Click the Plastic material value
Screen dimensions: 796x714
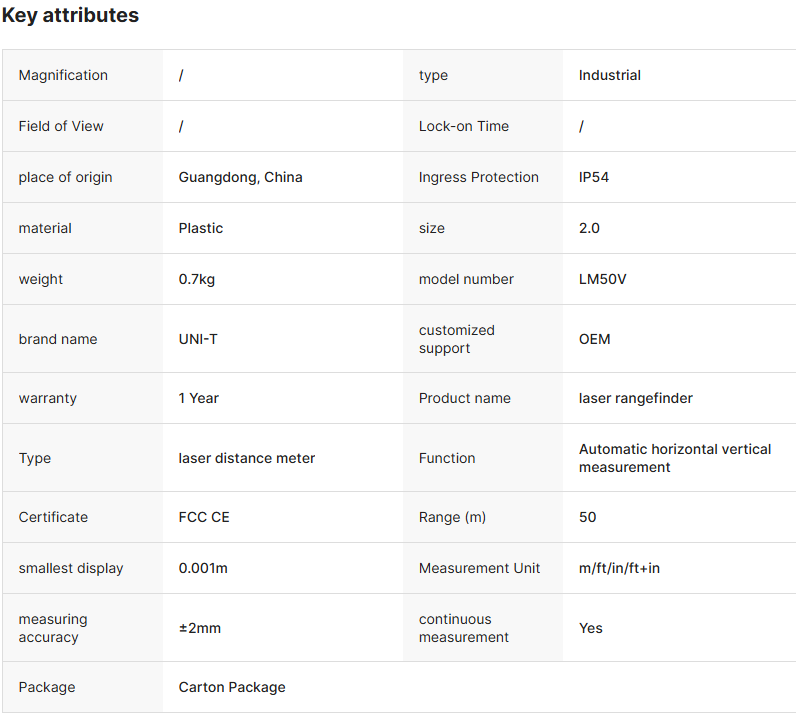pos(201,228)
